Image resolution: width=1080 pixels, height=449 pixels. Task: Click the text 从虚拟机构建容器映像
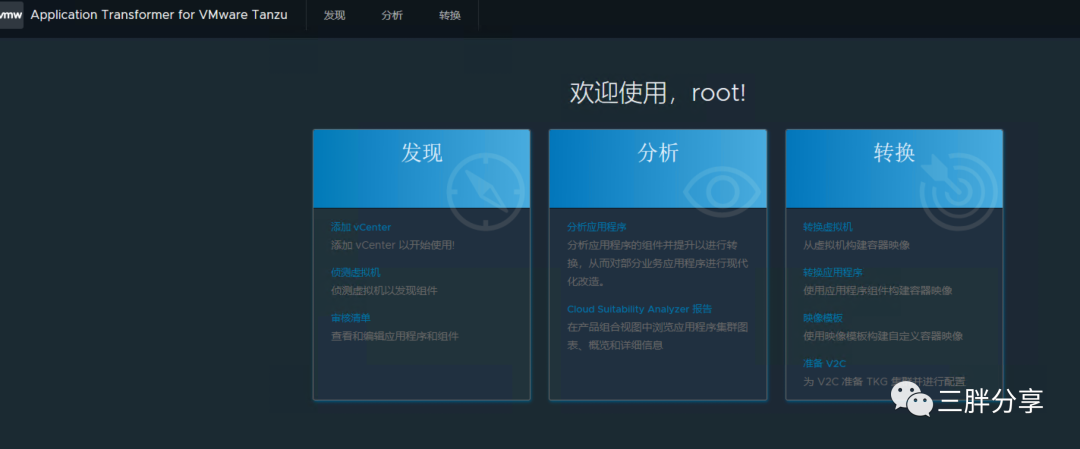point(856,244)
